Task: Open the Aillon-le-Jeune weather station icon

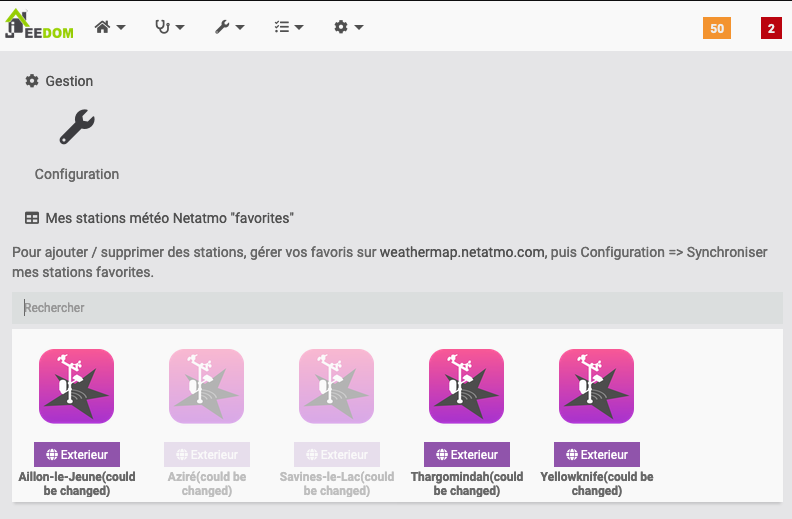Action: point(76,386)
